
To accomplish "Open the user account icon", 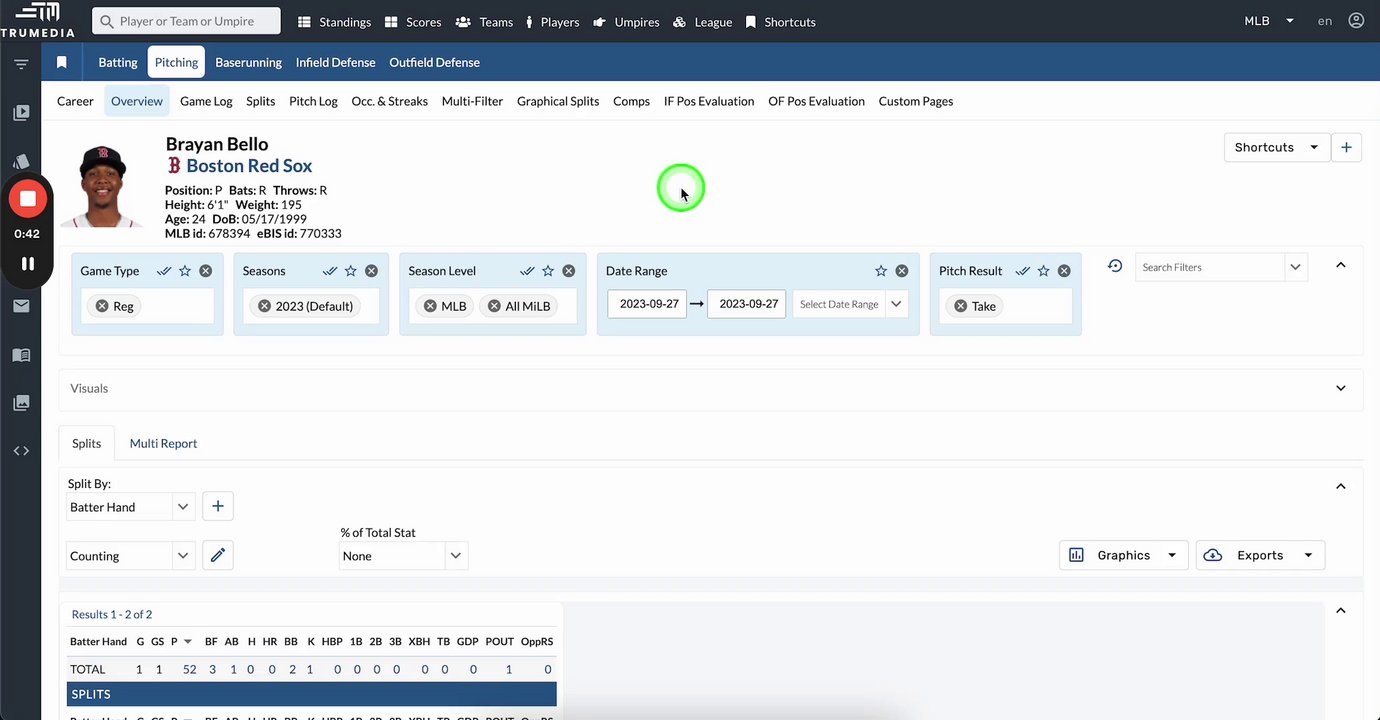I will [x=1356, y=21].
